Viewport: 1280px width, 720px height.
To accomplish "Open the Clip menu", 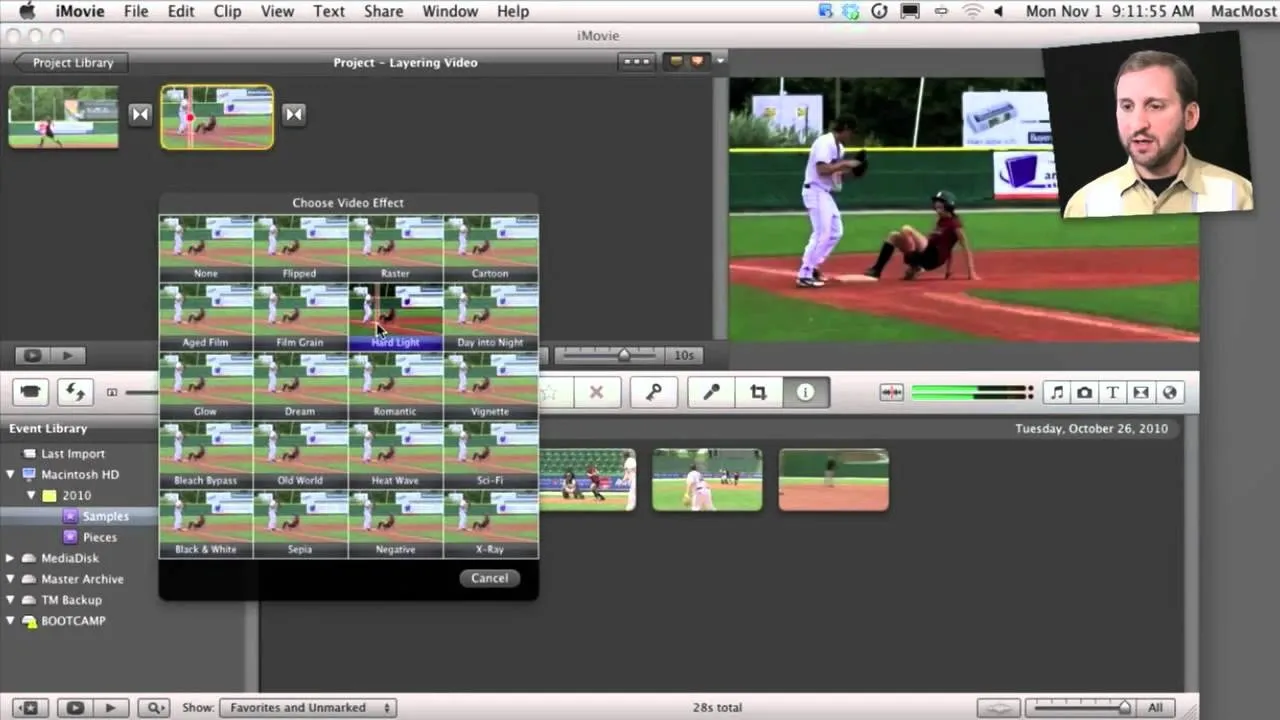I will point(228,11).
